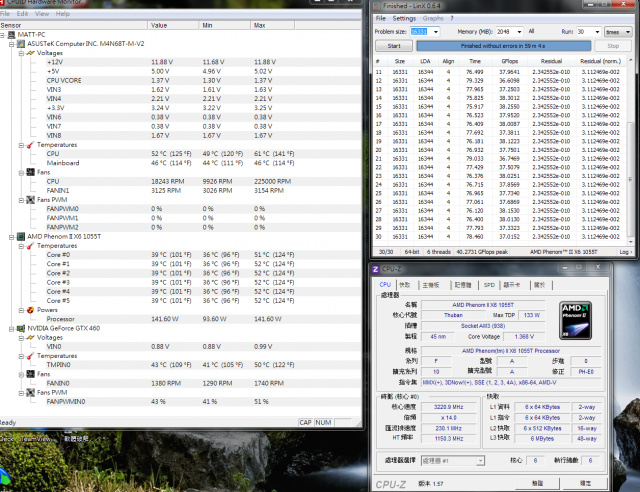Select the Mainboard temperature row
This screenshot has width=640, height=492.
(180, 163)
